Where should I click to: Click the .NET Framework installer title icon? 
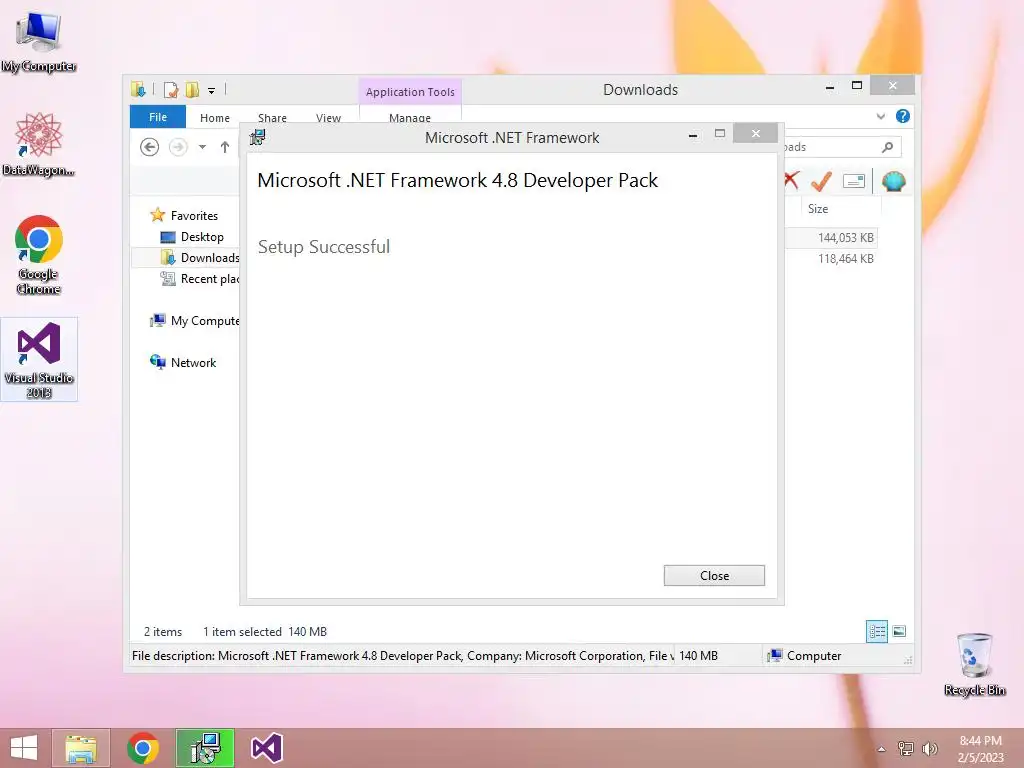[258, 137]
